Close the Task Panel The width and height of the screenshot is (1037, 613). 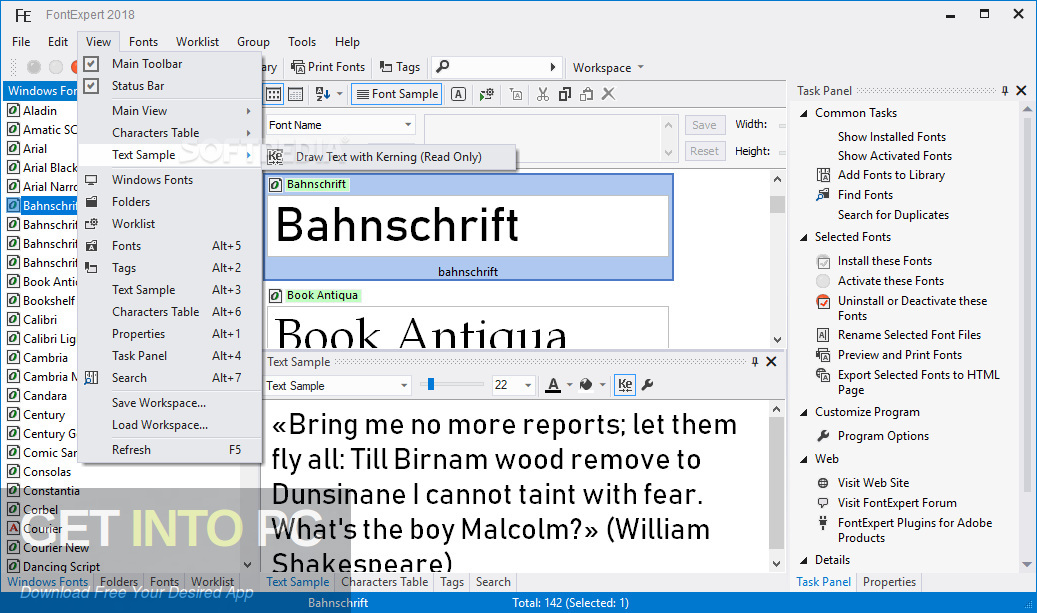(1021, 91)
